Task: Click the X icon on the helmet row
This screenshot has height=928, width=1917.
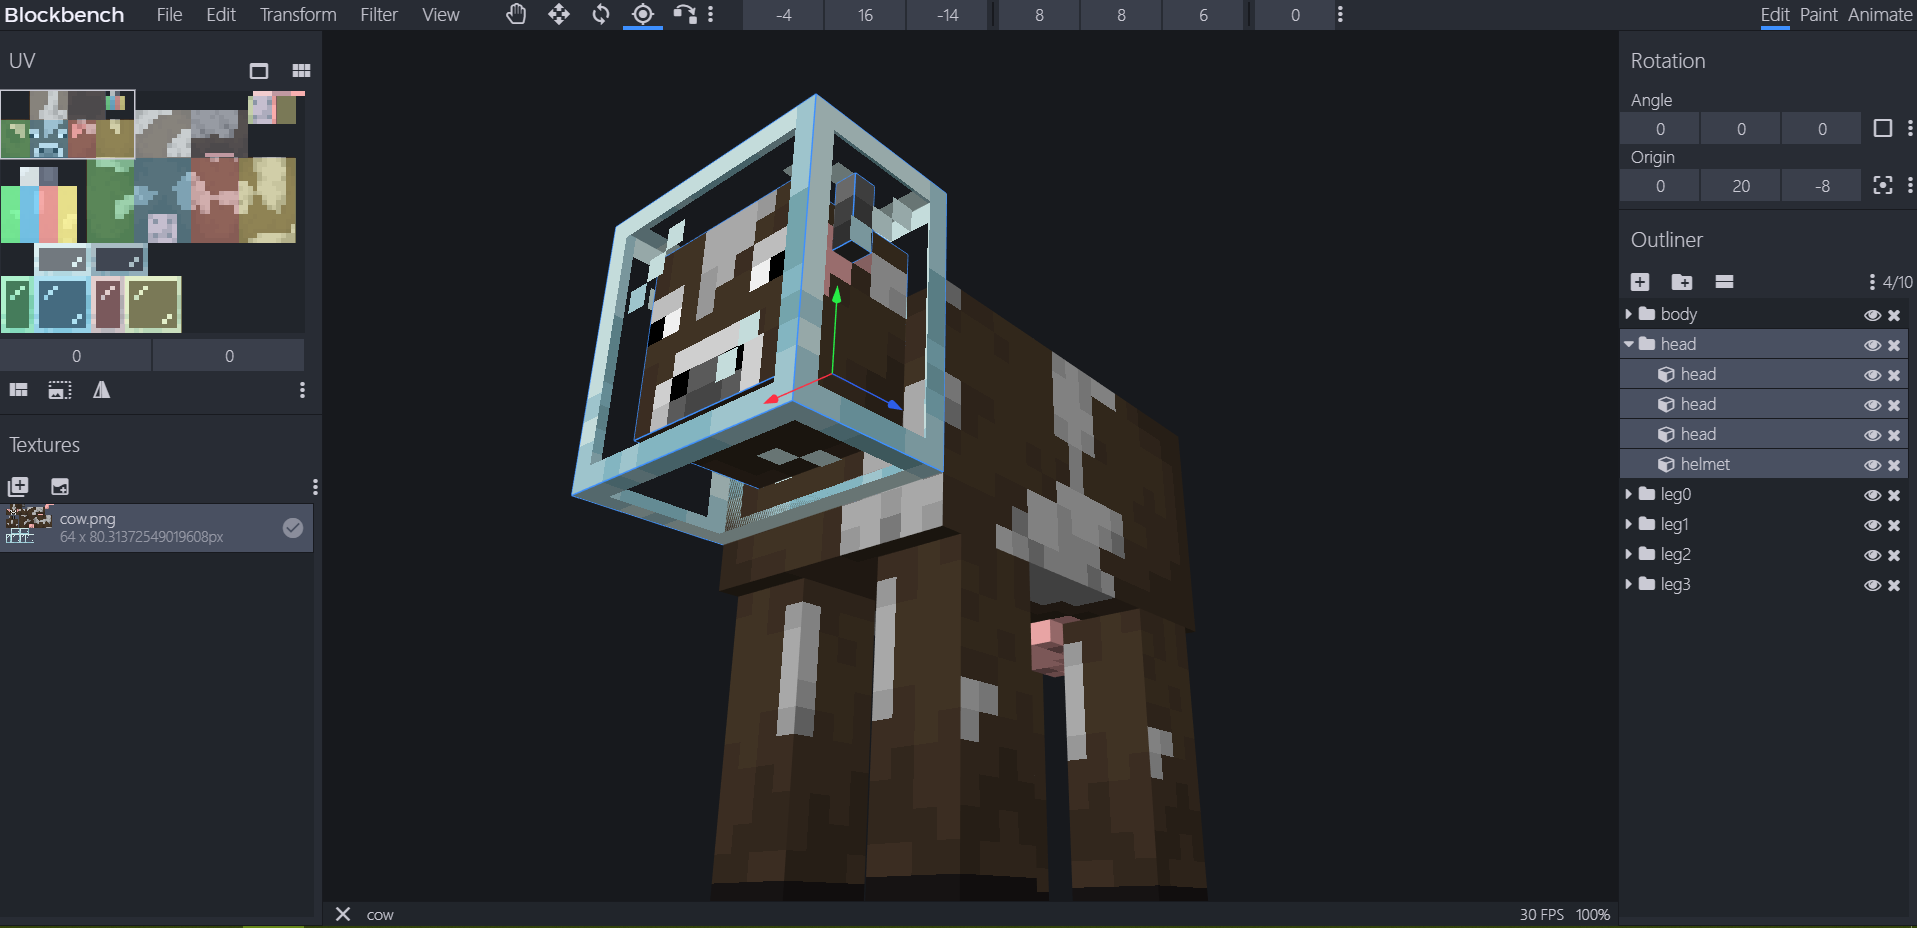Action: click(1894, 465)
